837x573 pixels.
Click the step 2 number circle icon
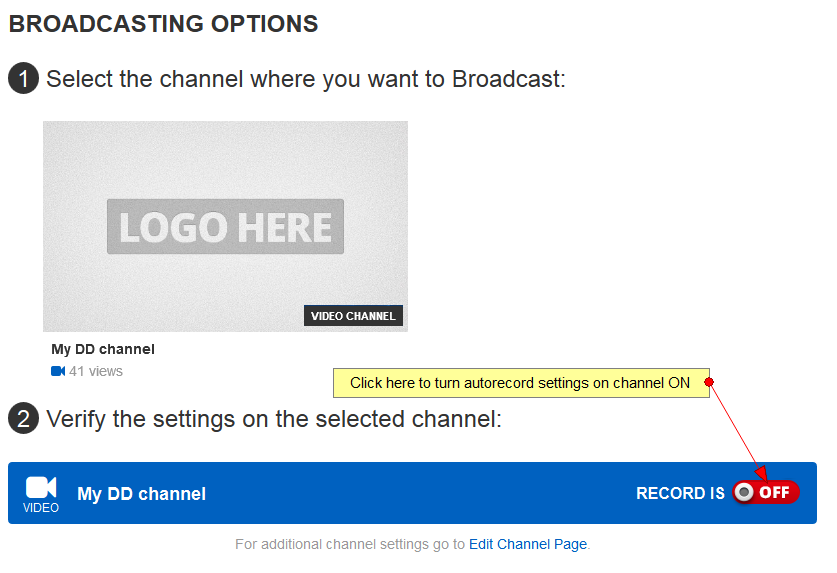click(23, 419)
